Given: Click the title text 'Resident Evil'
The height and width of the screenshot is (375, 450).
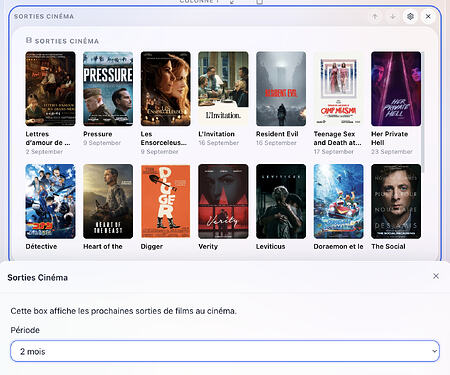Looking at the screenshot, I should (x=277, y=134).
